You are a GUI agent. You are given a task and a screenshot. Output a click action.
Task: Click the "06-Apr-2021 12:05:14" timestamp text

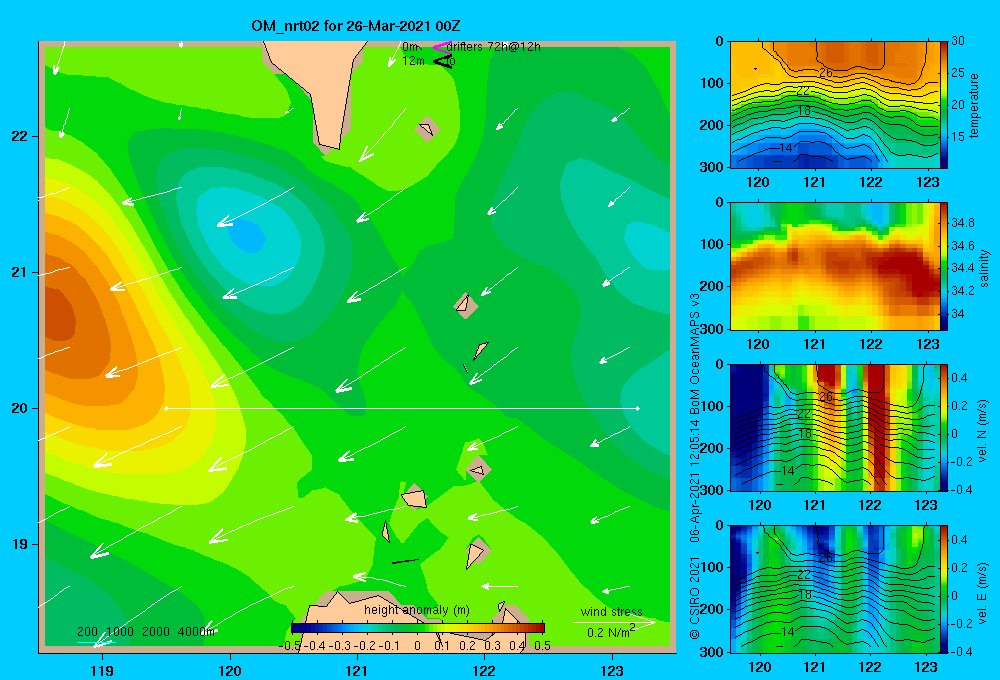[x=695, y=481]
